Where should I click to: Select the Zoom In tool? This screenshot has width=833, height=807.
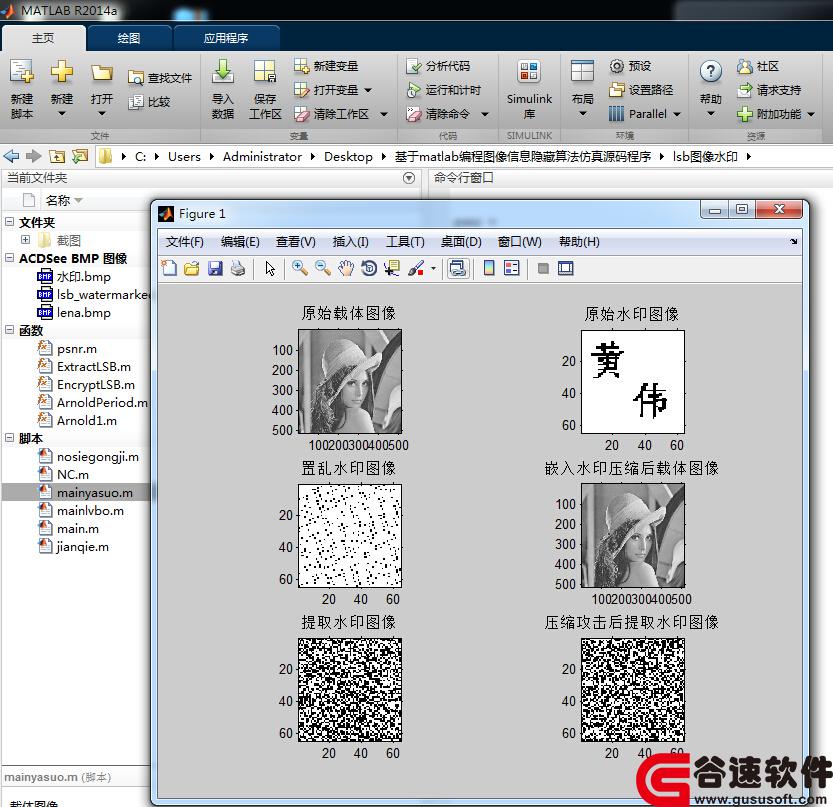[x=300, y=268]
